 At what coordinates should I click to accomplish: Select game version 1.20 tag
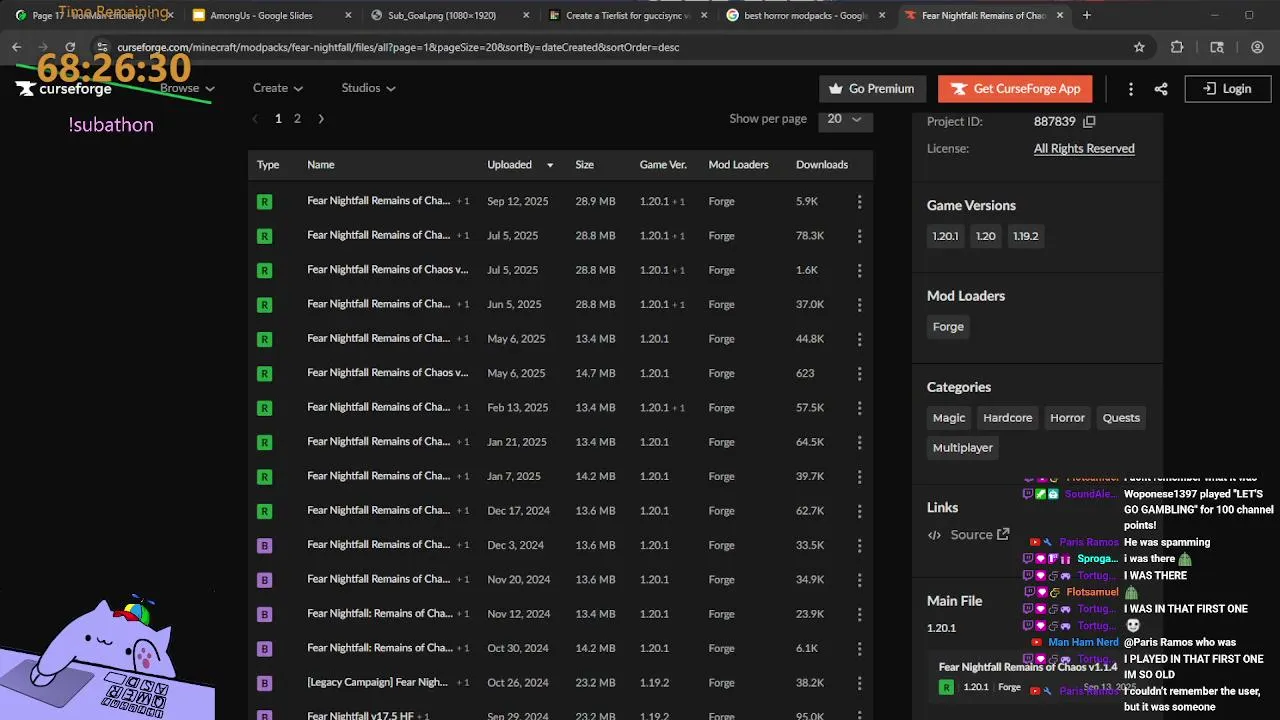(x=986, y=236)
